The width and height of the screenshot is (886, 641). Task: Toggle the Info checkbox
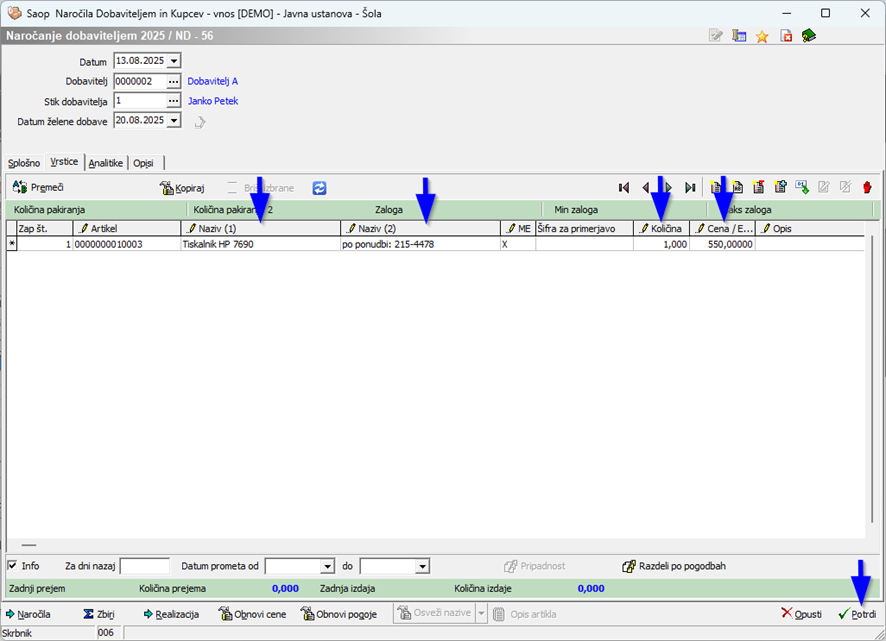(12, 565)
